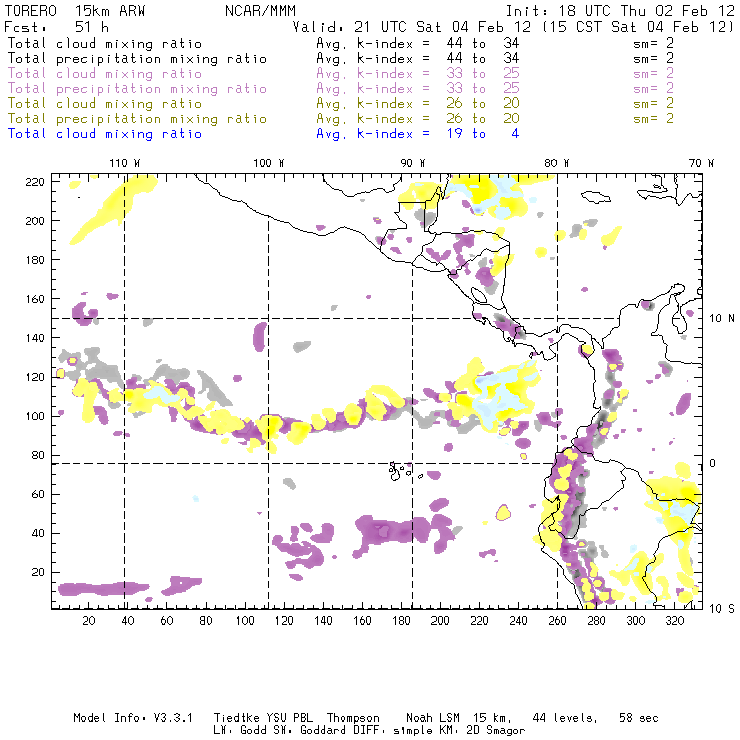740x740 pixels.
Task: Click 'Model Info: V3.3.1' footer text
Action: [133, 718]
